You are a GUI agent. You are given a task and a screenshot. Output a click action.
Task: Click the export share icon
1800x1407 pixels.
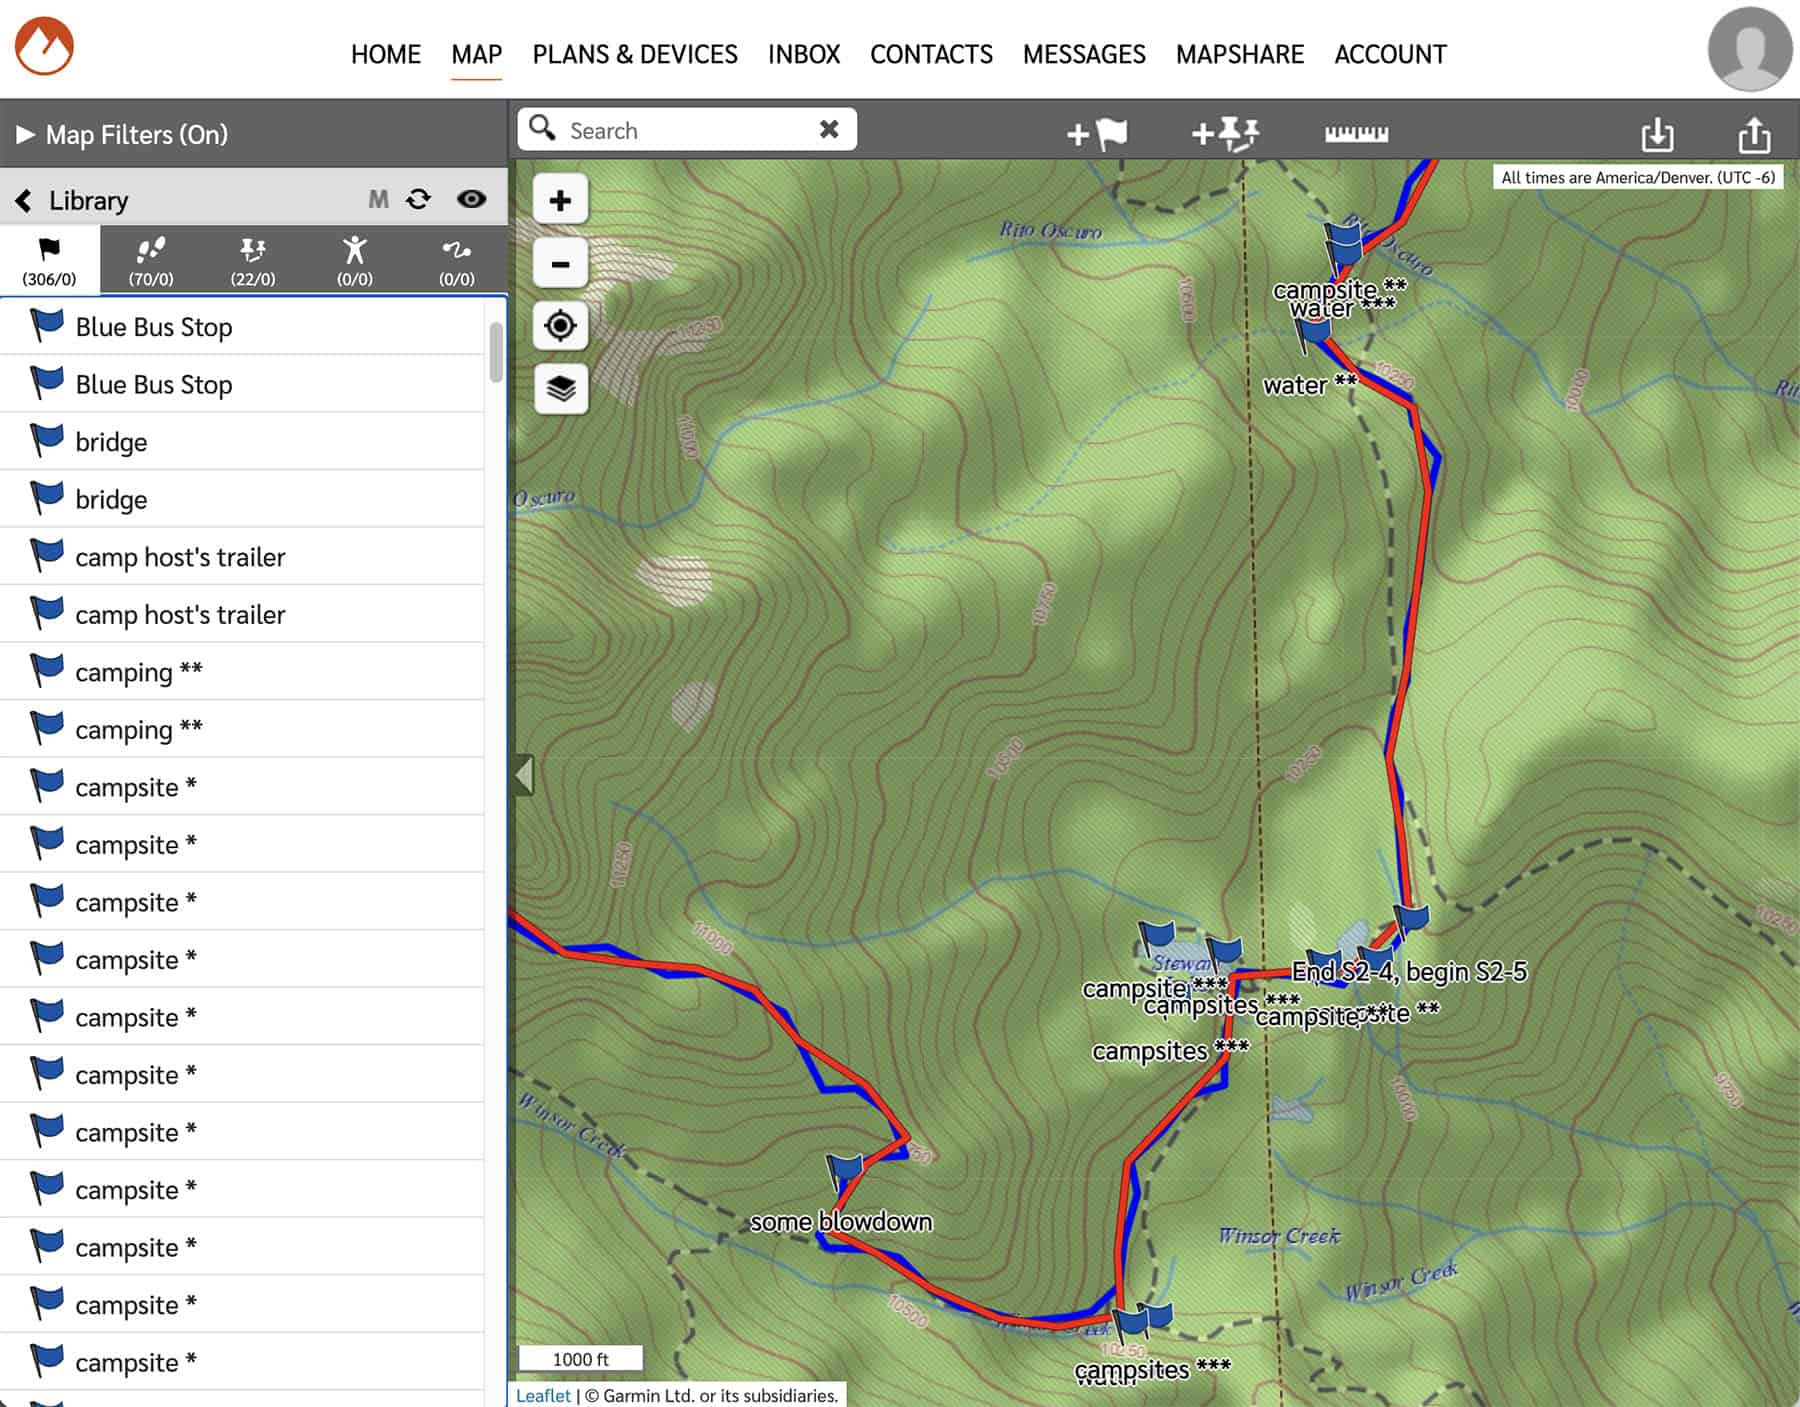click(x=1754, y=134)
